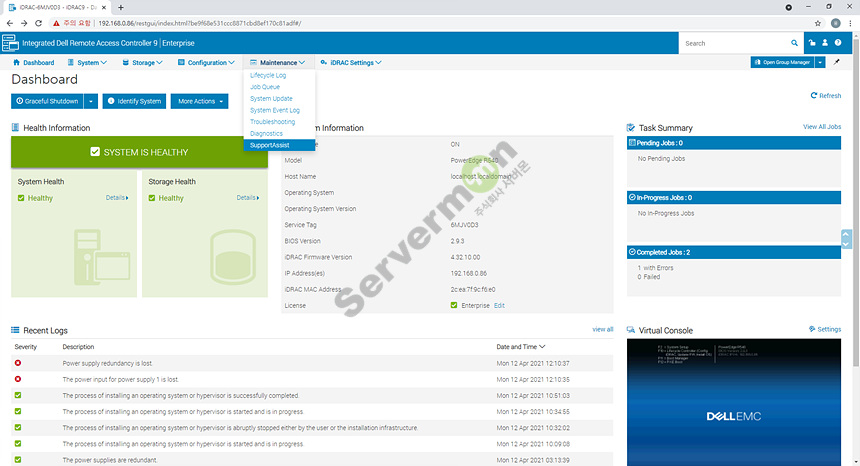This screenshot has height=466, width=860.
Task: Open the Virtual Console preview thumbnail
Action: [734, 402]
